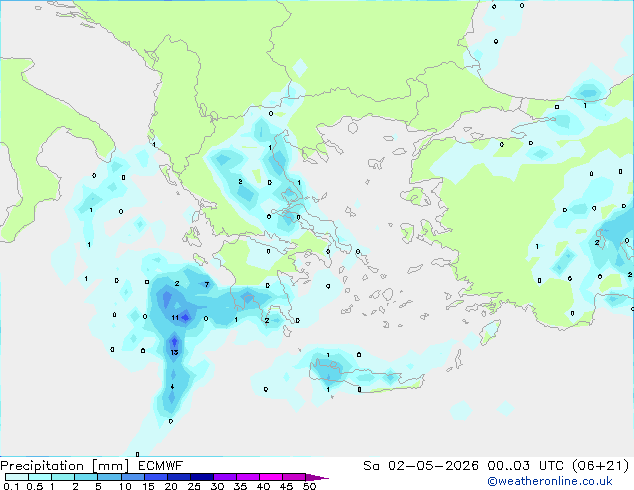The width and height of the screenshot is (634, 490).
Task: Click the 35–40 mm legend color swatch
Action: [247, 477]
